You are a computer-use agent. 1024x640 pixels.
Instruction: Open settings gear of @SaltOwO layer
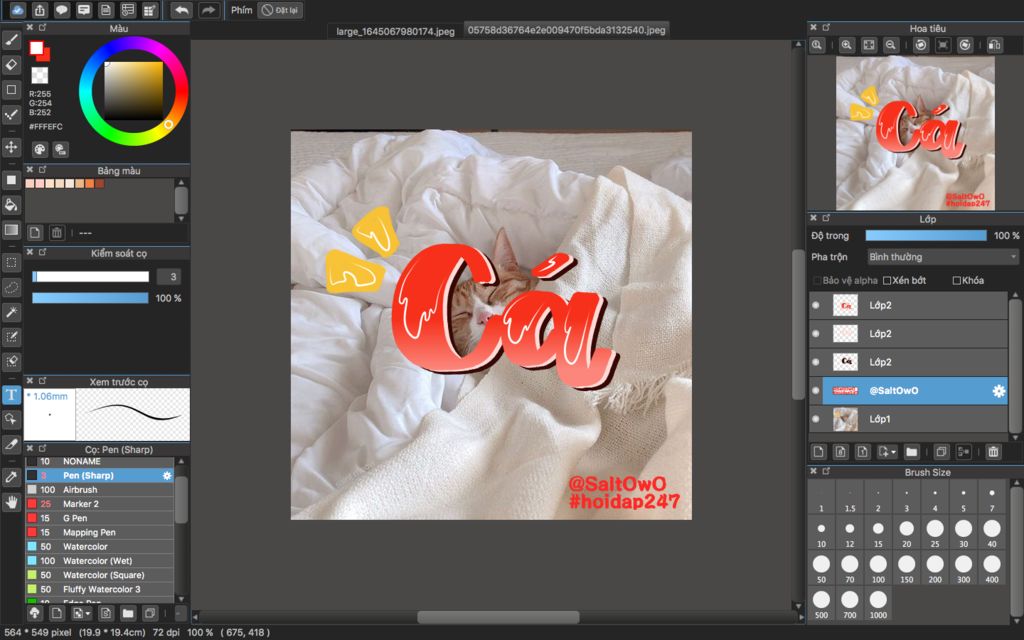point(999,391)
